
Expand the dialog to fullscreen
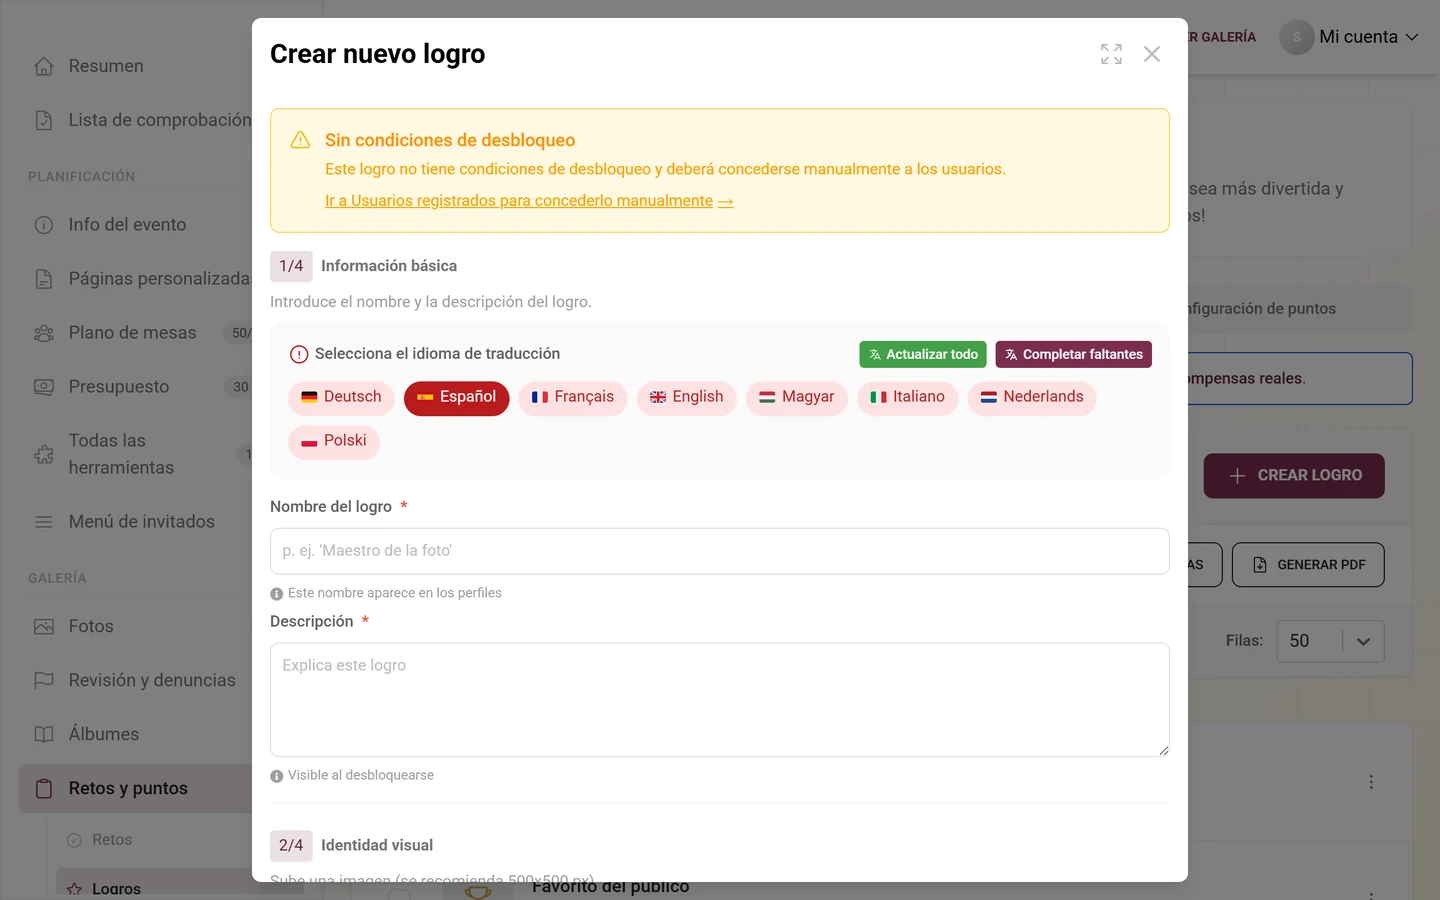1111,54
